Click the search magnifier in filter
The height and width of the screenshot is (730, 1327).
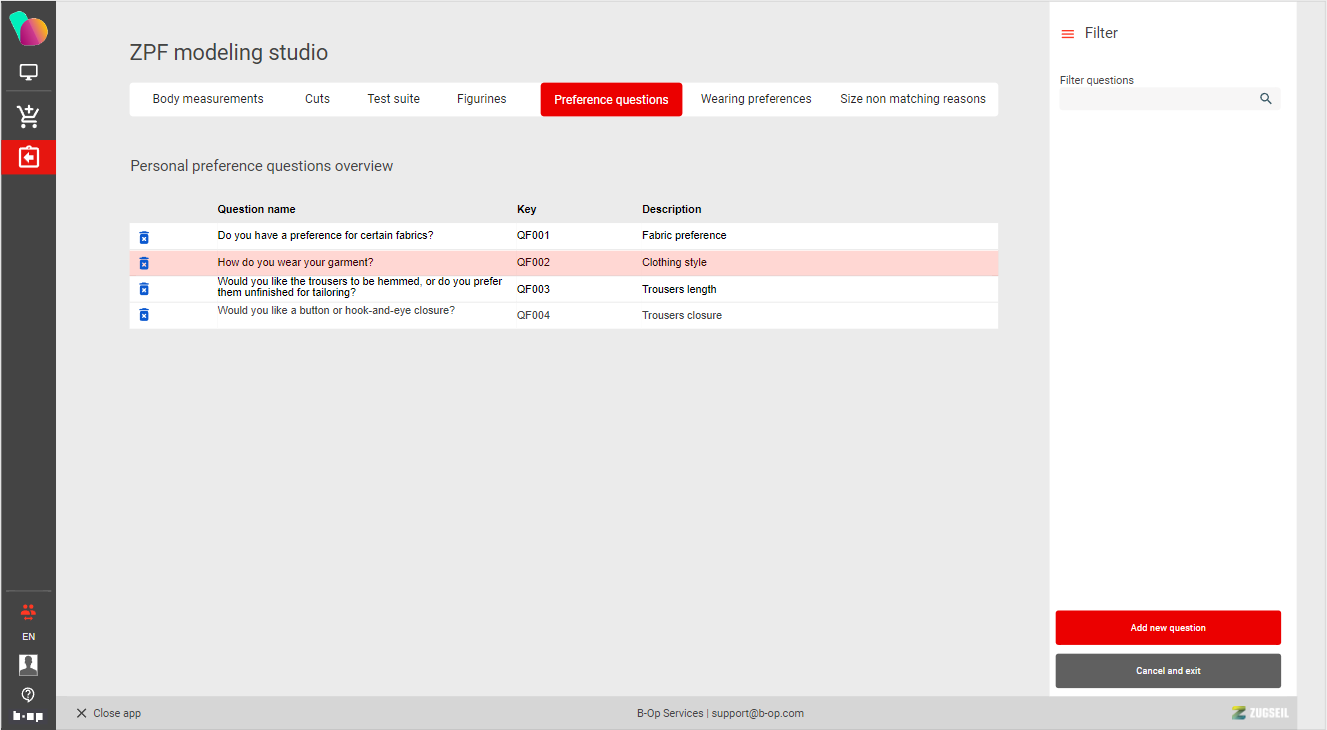[x=1266, y=99]
